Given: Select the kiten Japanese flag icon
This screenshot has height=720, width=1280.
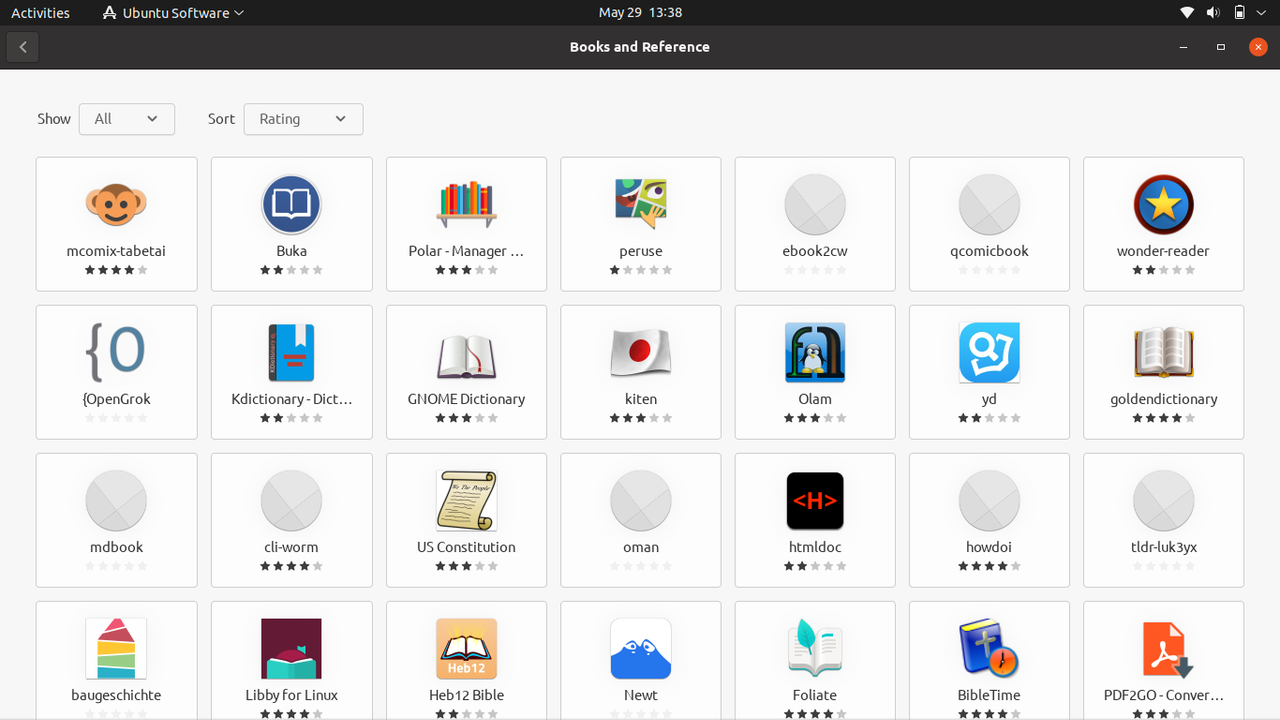Looking at the screenshot, I should (641, 352).
